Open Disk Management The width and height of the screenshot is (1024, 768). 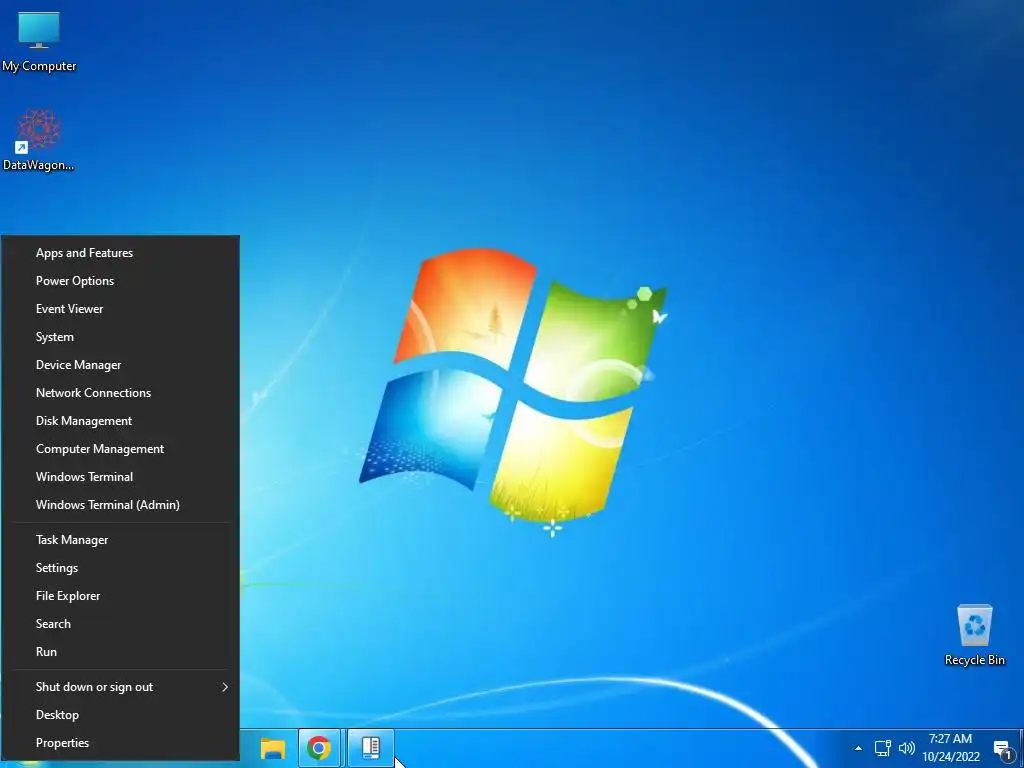pyautogui.click(x=121, y=421)
